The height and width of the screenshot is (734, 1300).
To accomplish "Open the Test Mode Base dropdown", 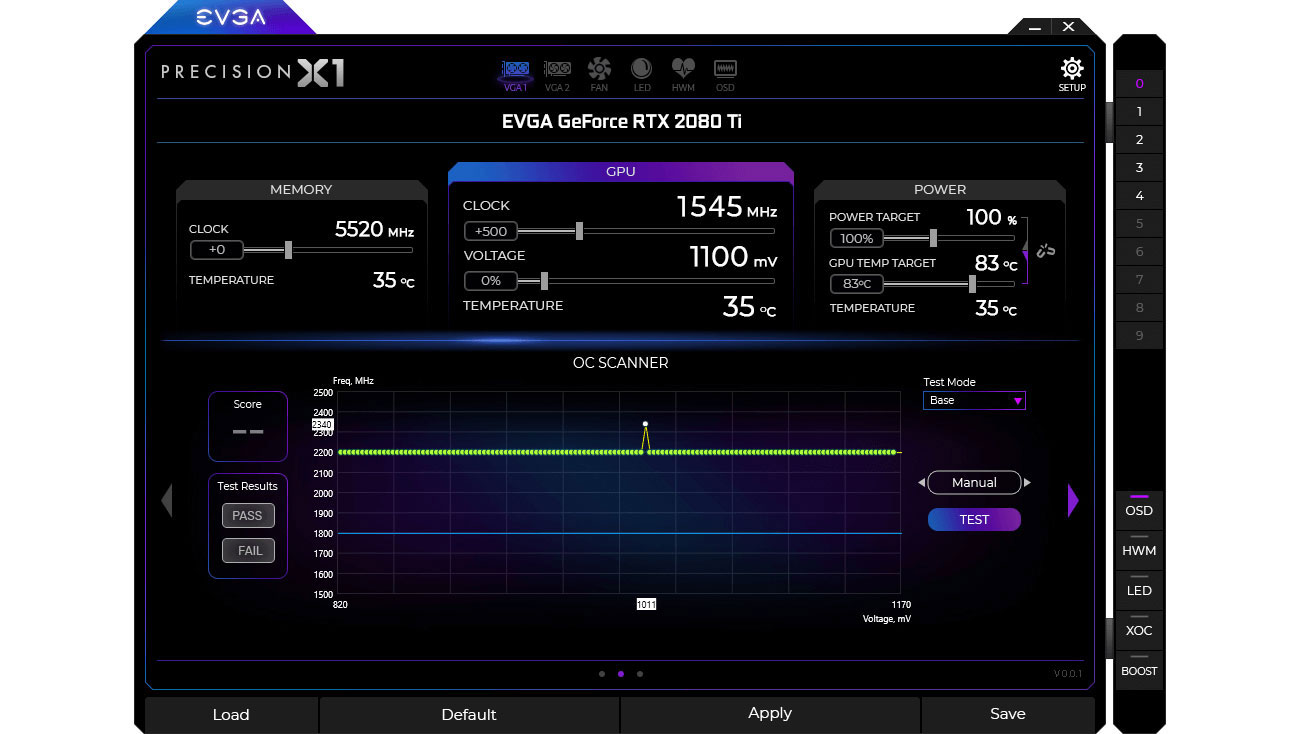I will pos(974,400).
